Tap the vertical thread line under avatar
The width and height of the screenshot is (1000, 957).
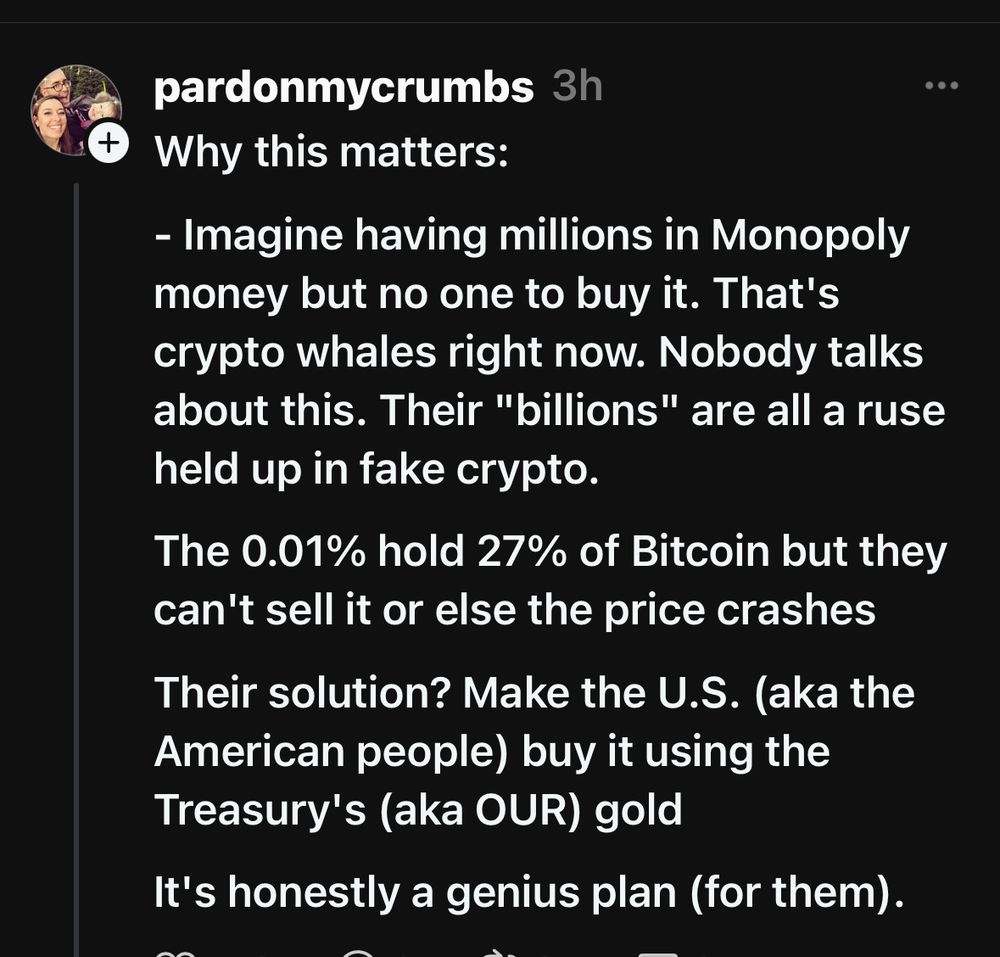pos(76,560)
